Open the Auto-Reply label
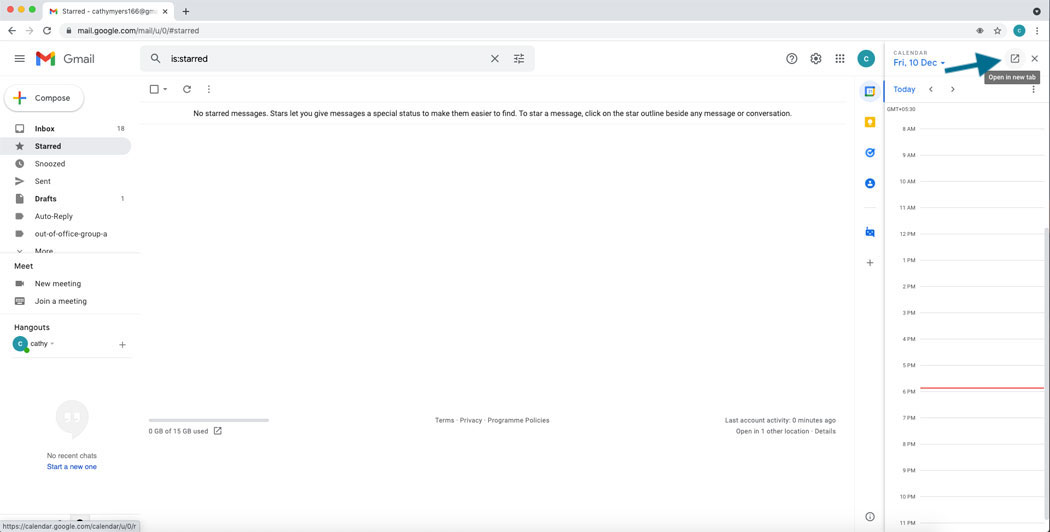The height and width of the screenshot is (532, 1050). (65, 216)
